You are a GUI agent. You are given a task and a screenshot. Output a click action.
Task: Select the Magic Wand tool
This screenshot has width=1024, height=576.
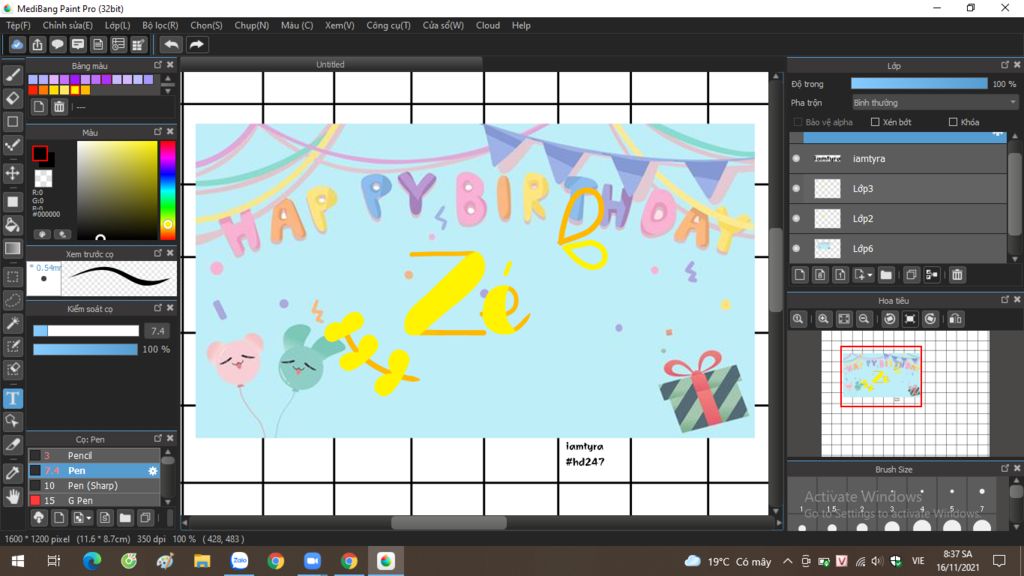point(12,323)
